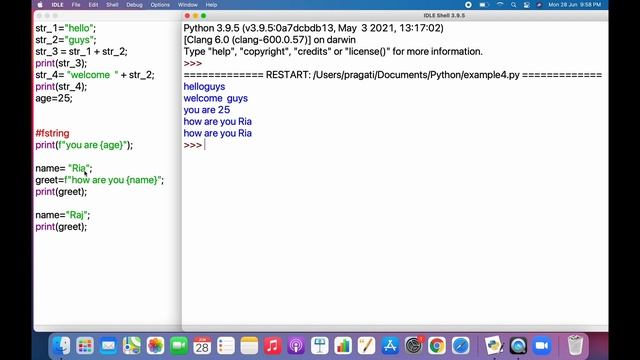Click the Siri icon in menu bar
The width and height of the screenshot is (640, 360).
(539, 5)
